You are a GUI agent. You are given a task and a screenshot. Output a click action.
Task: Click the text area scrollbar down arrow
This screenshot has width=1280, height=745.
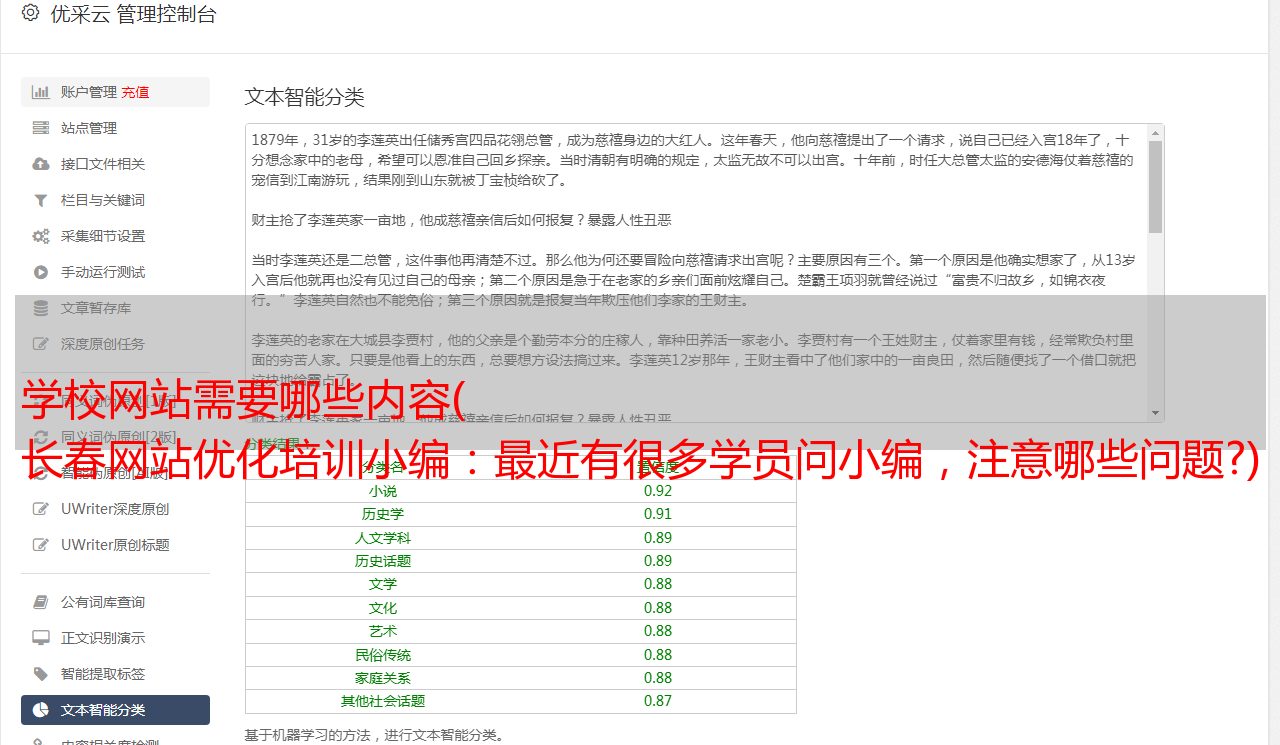pos(1156,413)
